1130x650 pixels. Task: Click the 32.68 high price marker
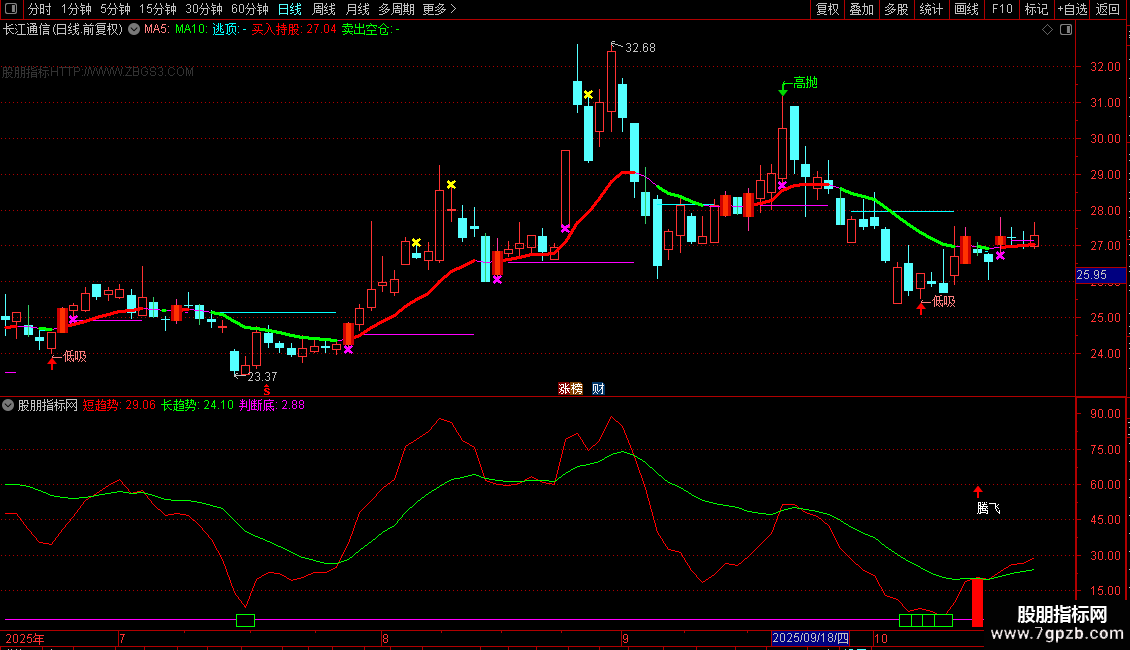(640, 47)
